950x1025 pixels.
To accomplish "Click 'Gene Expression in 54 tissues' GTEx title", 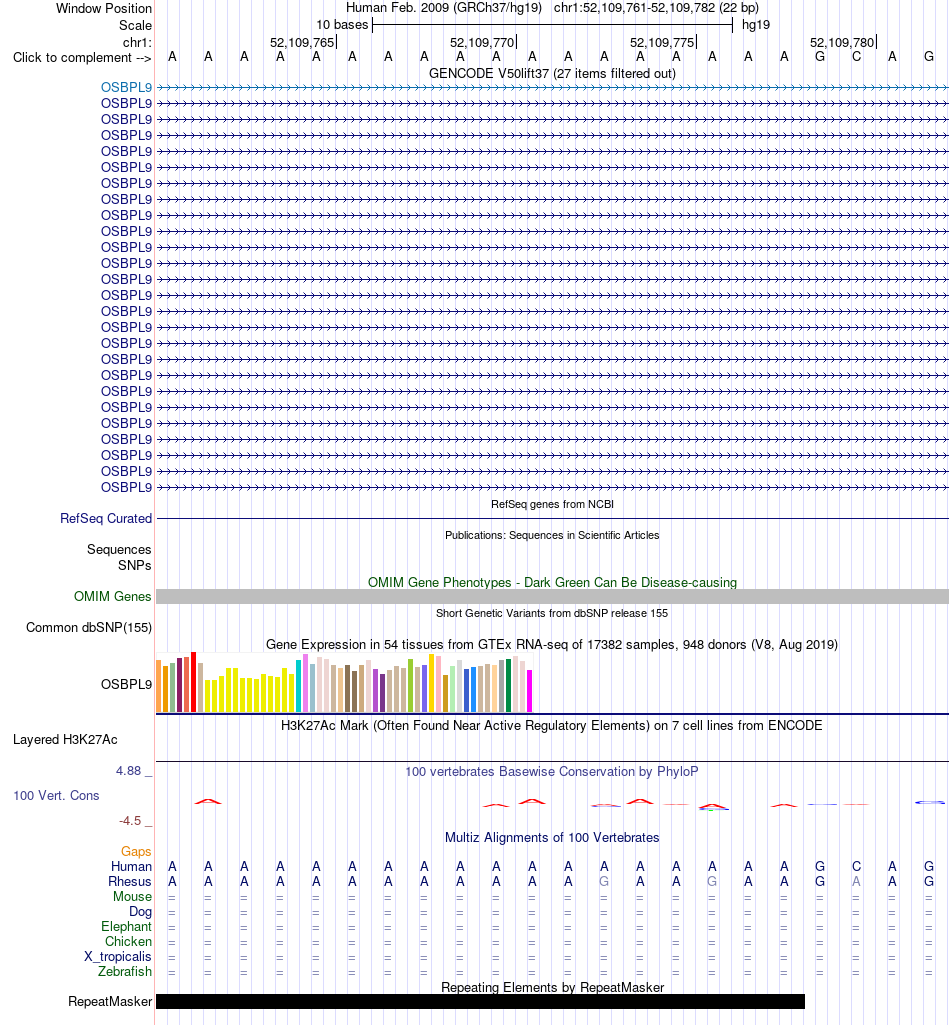I will (552, 645).
